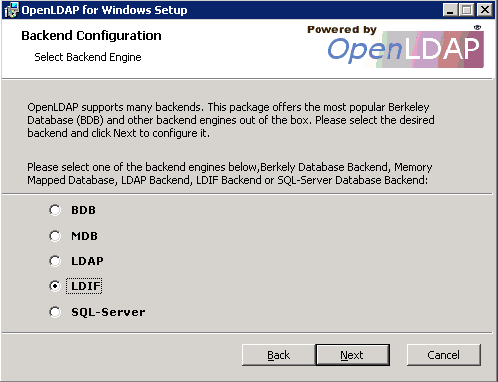
Task: Click the OpenLDAP for Windows Setup title
Action: (104, 10)
